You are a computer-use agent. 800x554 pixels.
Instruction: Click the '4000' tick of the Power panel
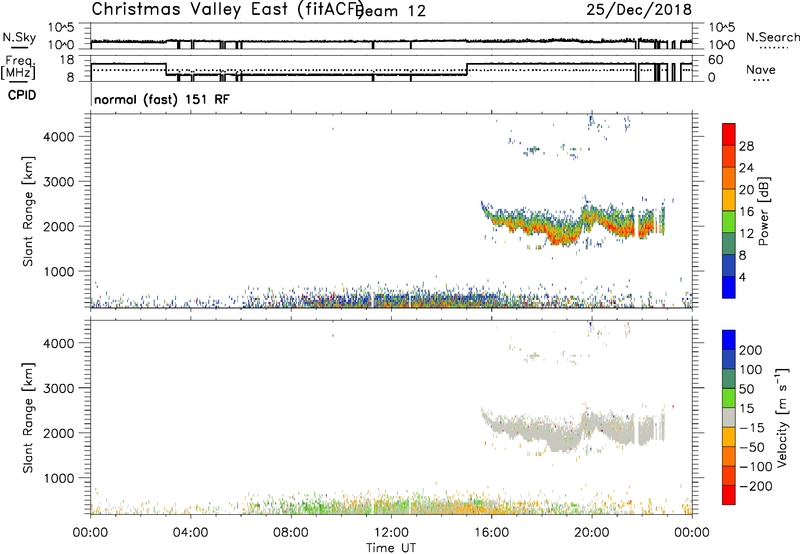tap(59, 137)
